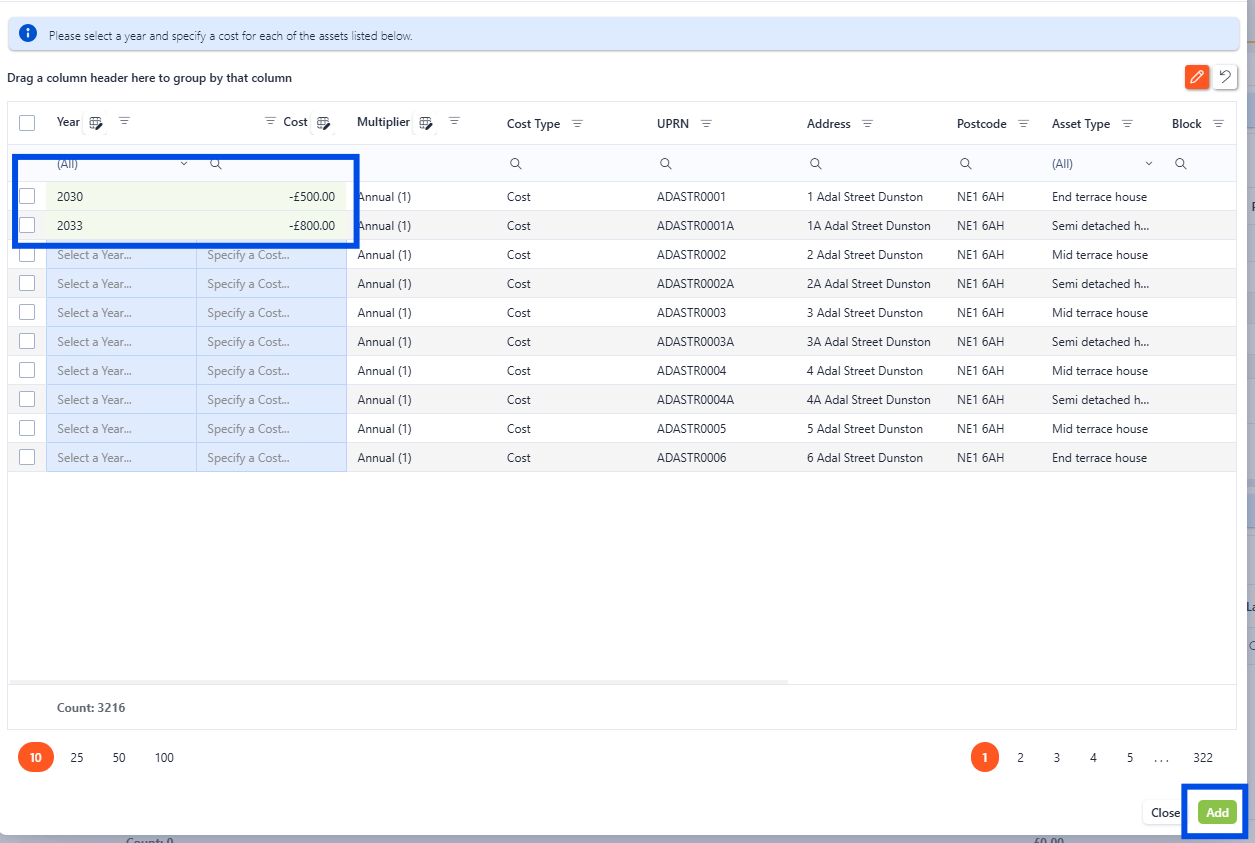Screen dimensions: 1255x843
Task: Jump to last page 322
Action: 1202,758
